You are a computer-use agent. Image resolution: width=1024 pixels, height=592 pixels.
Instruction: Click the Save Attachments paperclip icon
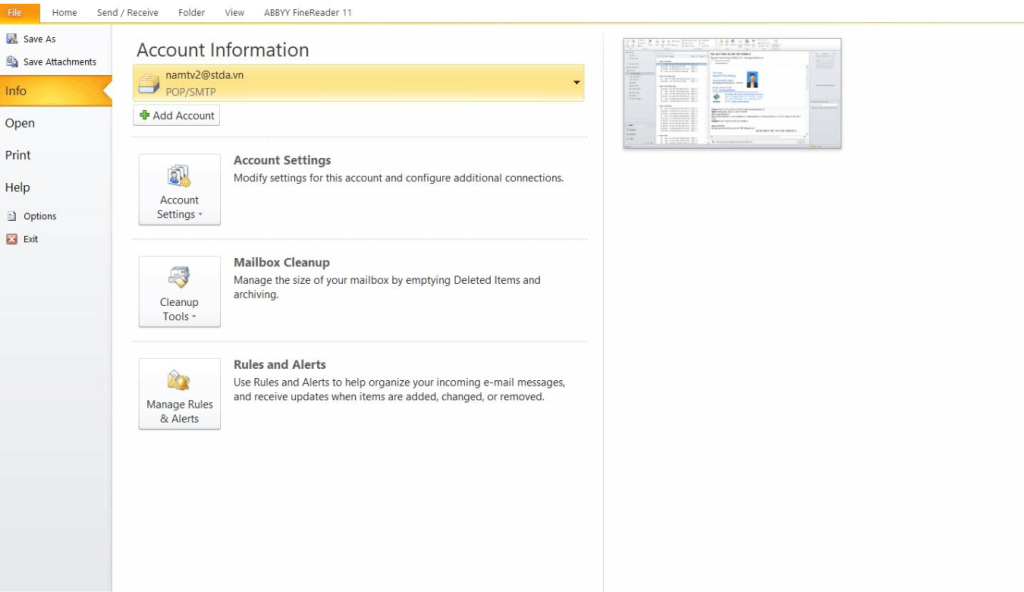click(12, 62)
